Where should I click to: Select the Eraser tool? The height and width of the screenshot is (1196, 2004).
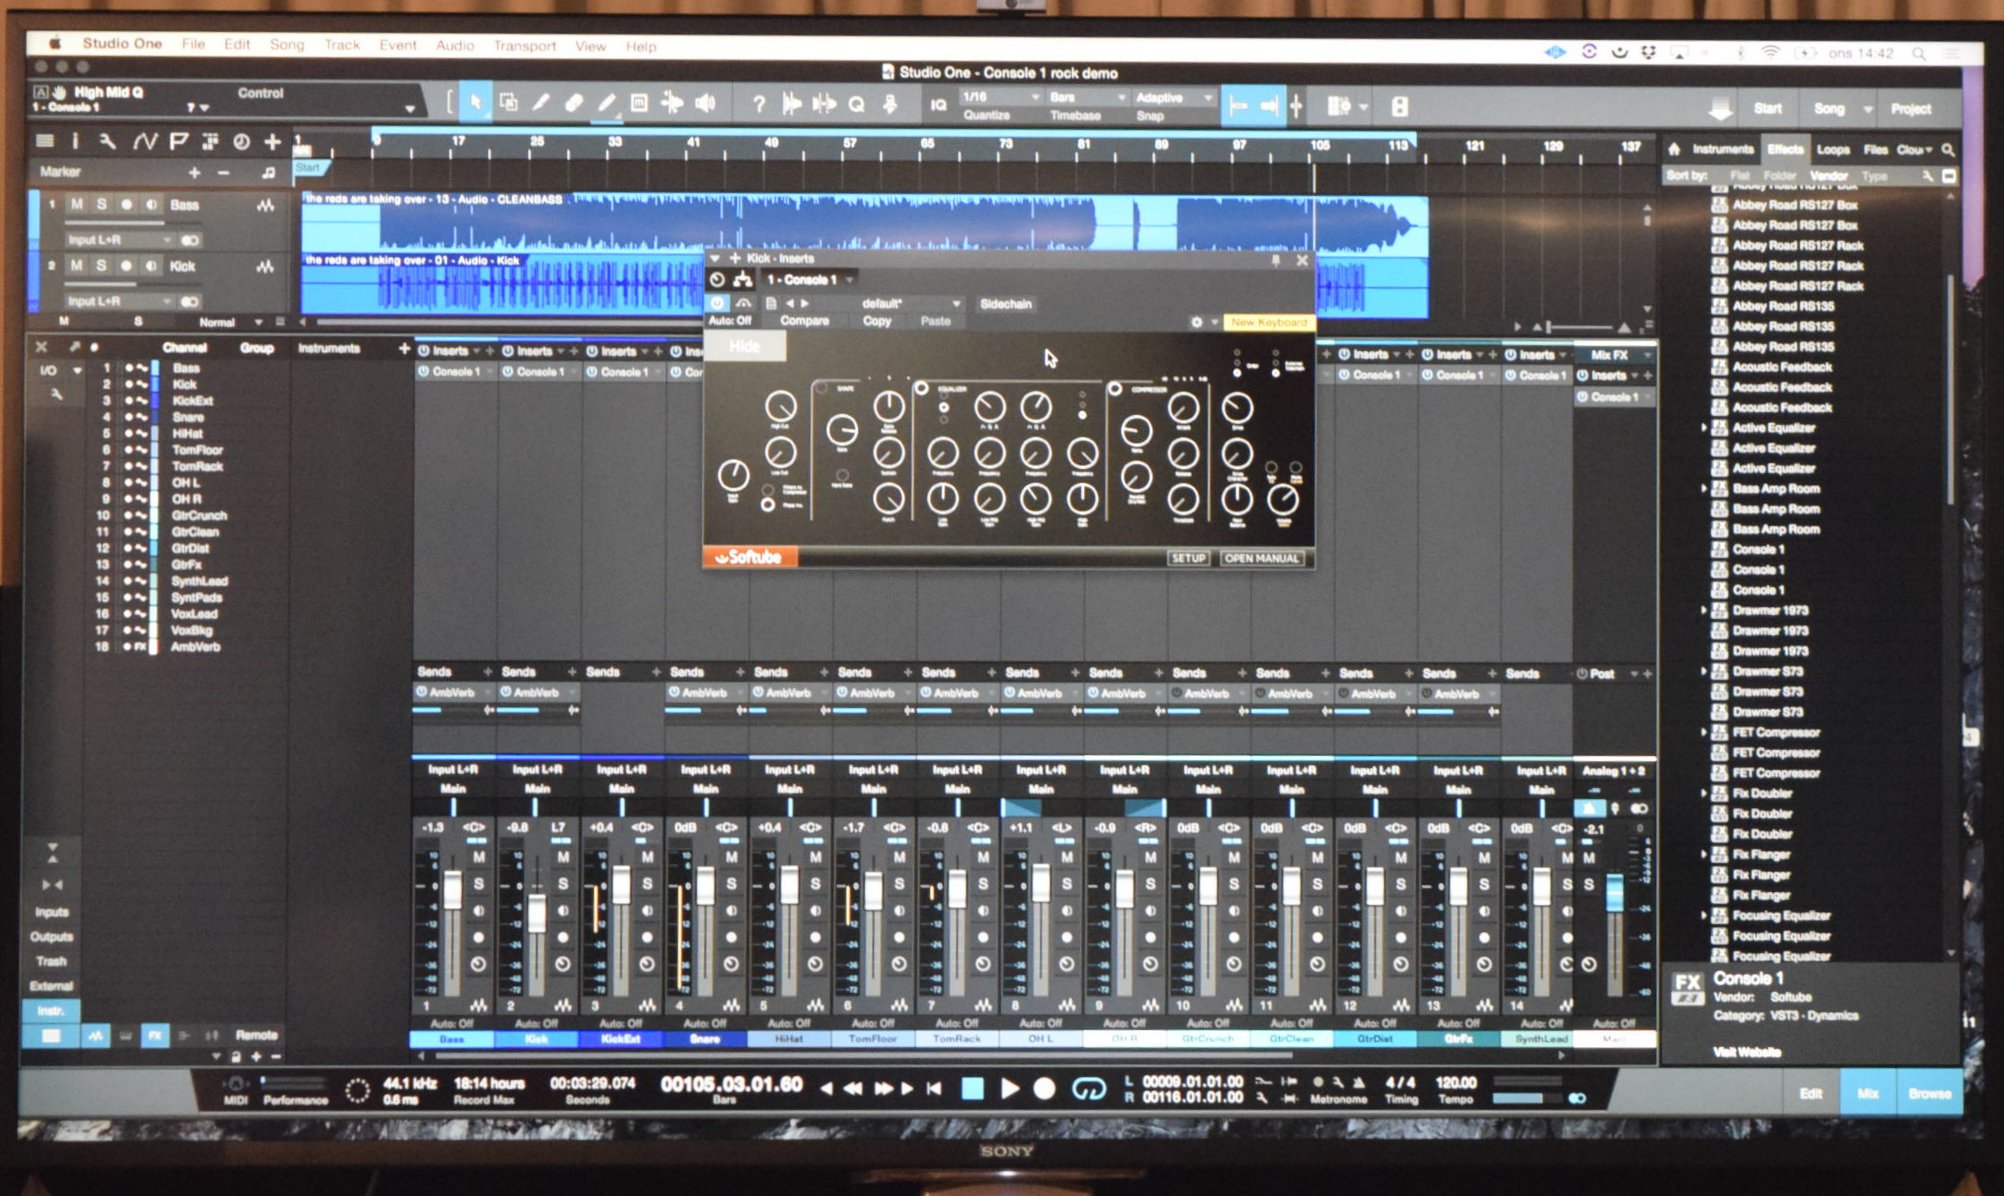point(574,103)
